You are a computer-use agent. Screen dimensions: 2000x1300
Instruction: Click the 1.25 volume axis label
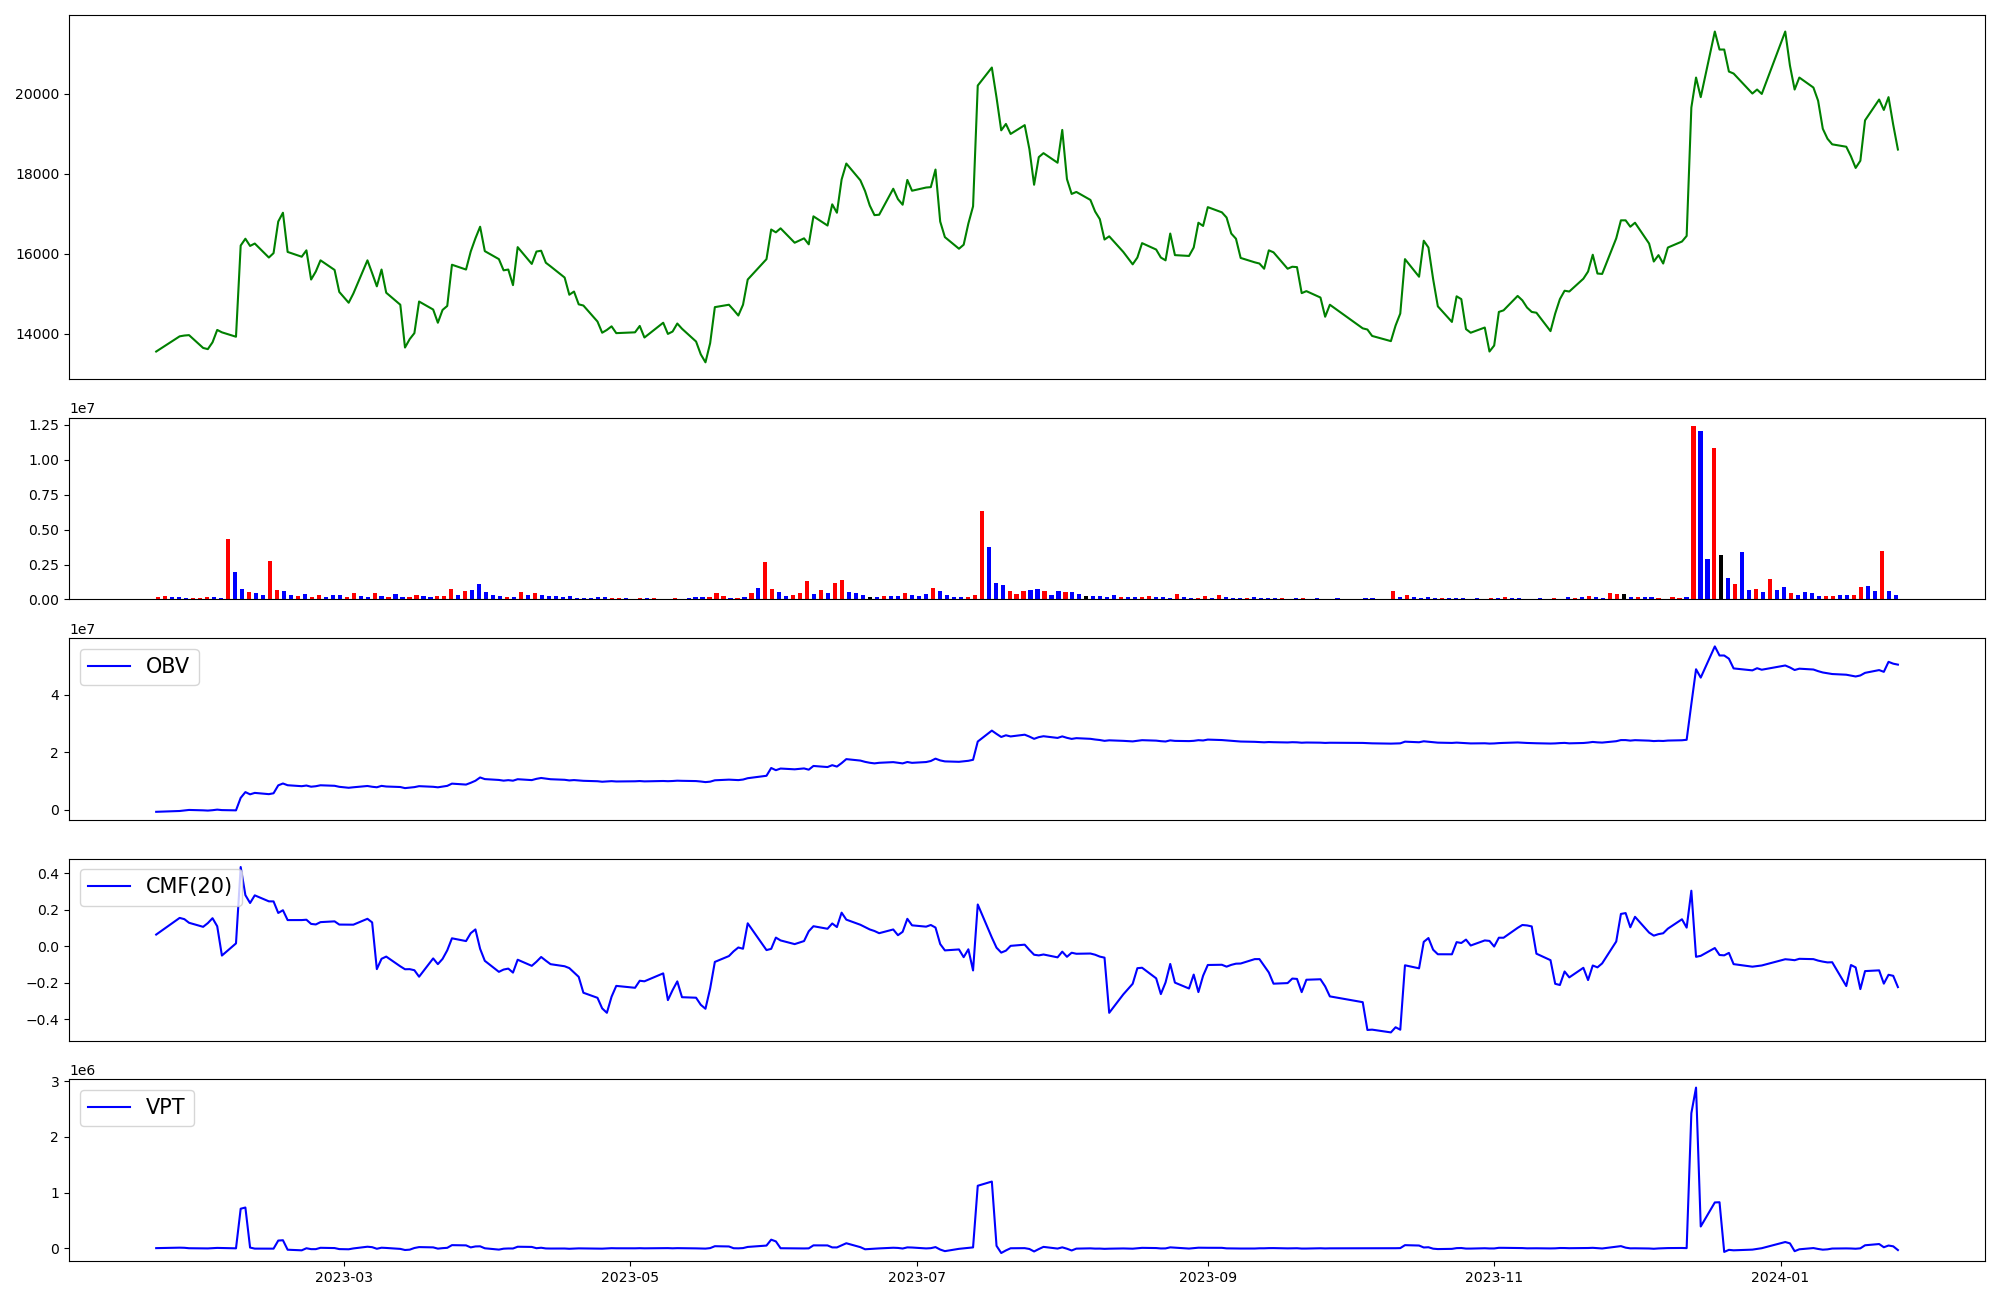click(x=44, y=426)
